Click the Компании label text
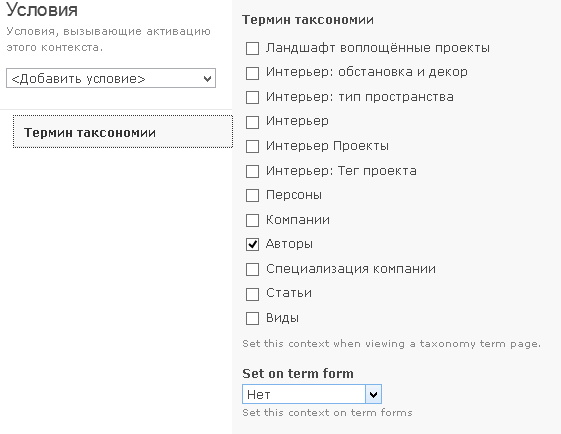 point(298,220)
